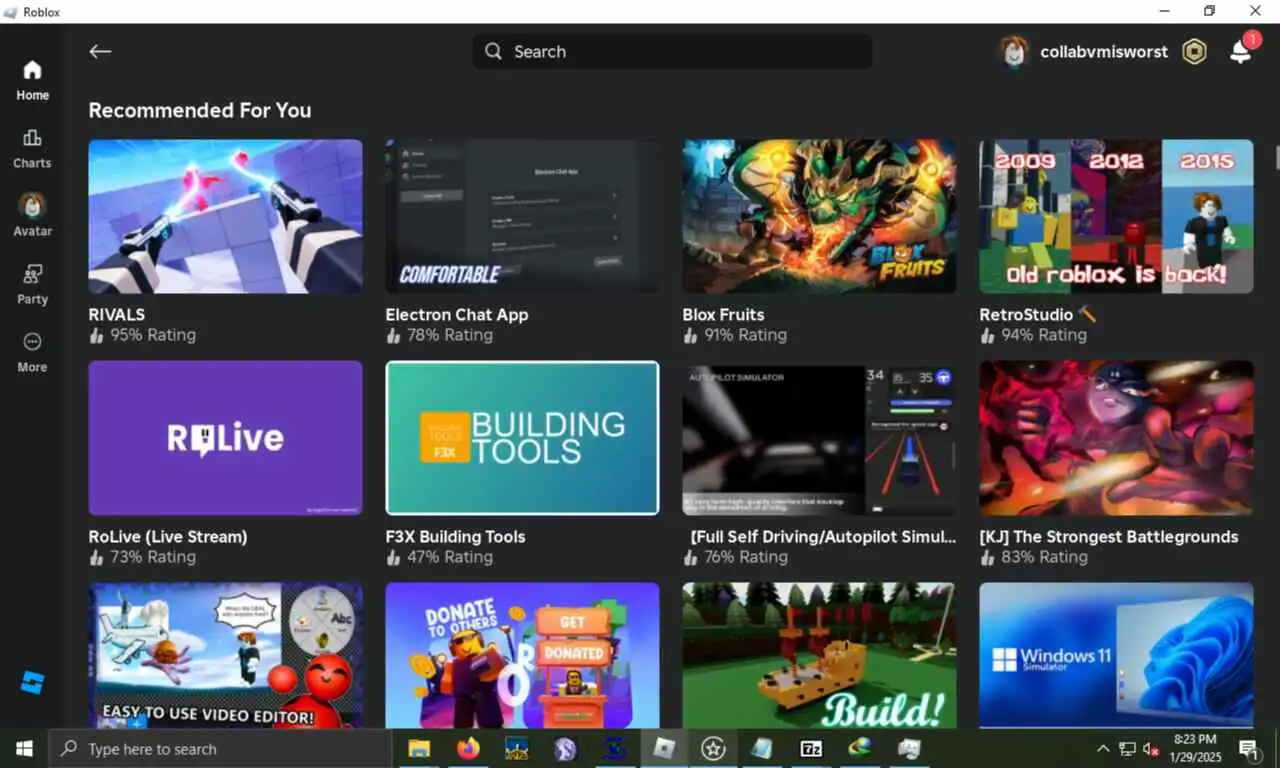Click the RoLive (Live Stream) title

click(168, 537)
